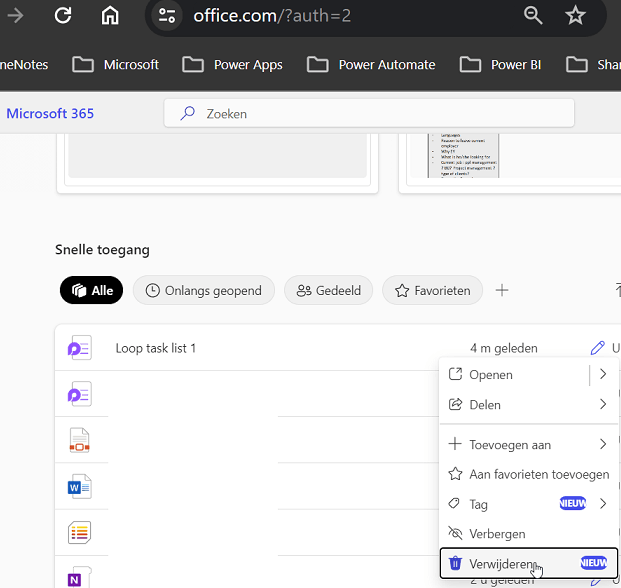Click the Word document file icon
Screen dimensions: 621x588
click(x=80, y=486)
